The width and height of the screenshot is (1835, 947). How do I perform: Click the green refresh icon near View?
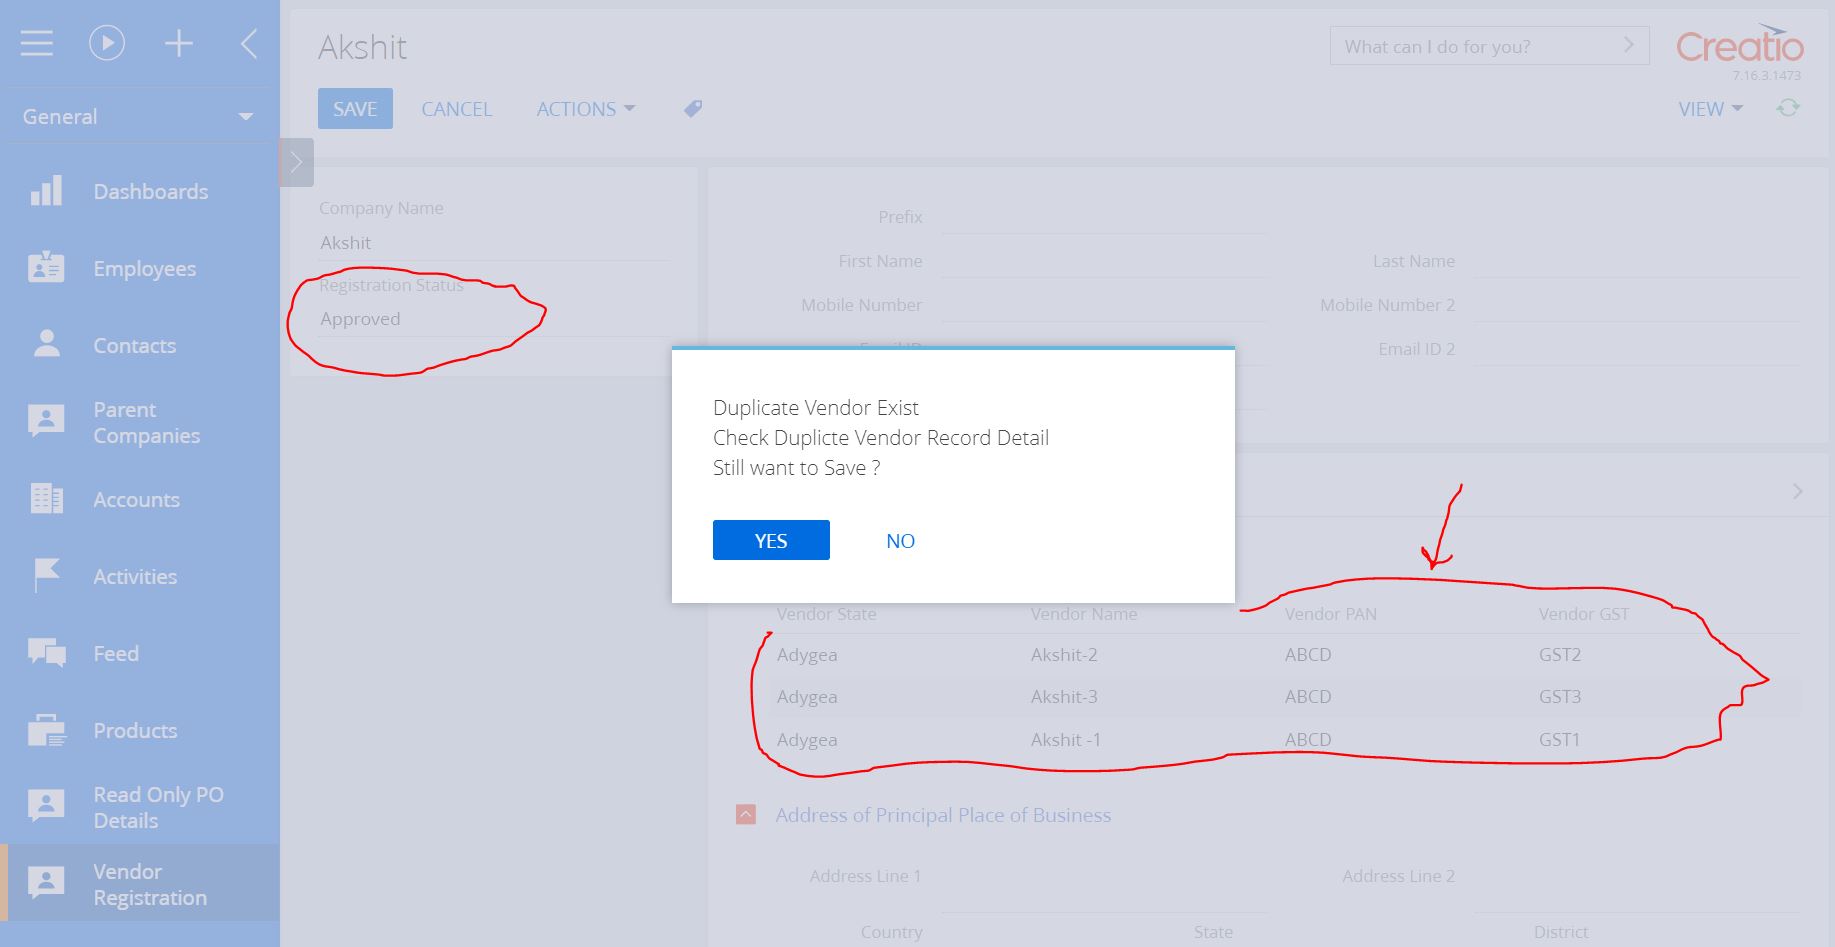point(1788,108)
